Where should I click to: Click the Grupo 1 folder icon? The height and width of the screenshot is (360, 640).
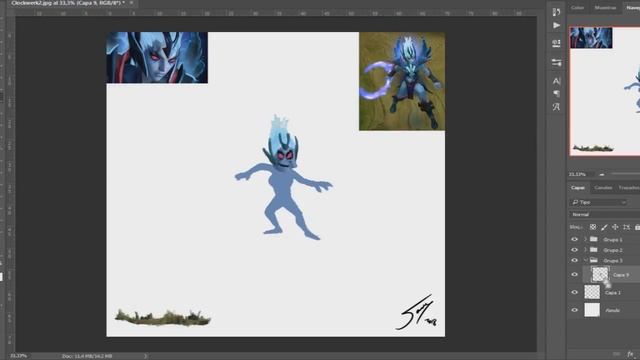click(x=594, y=239)
